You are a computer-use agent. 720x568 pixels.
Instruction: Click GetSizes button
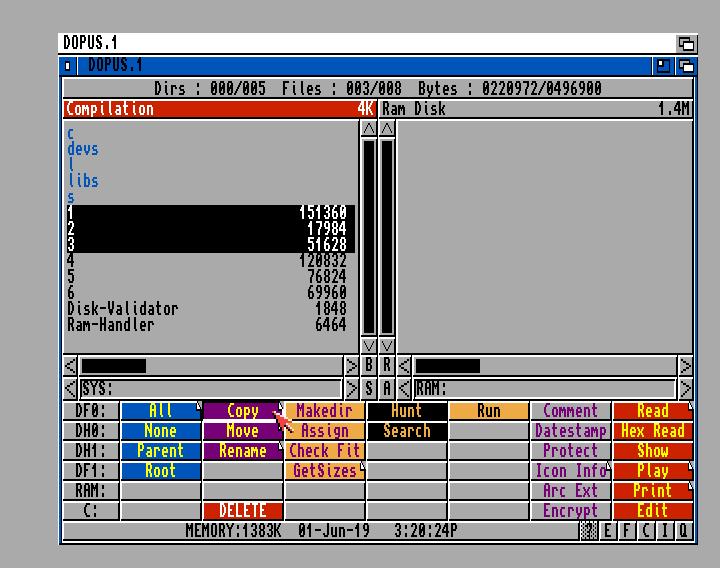point(324,471)
